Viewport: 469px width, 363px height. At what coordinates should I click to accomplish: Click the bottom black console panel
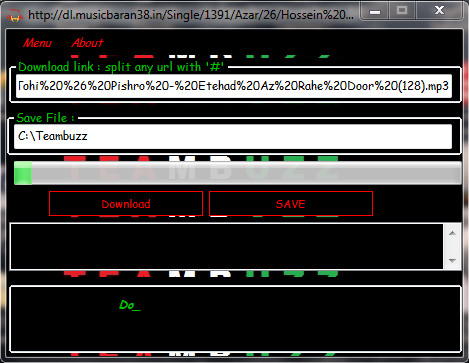point(236,319)
